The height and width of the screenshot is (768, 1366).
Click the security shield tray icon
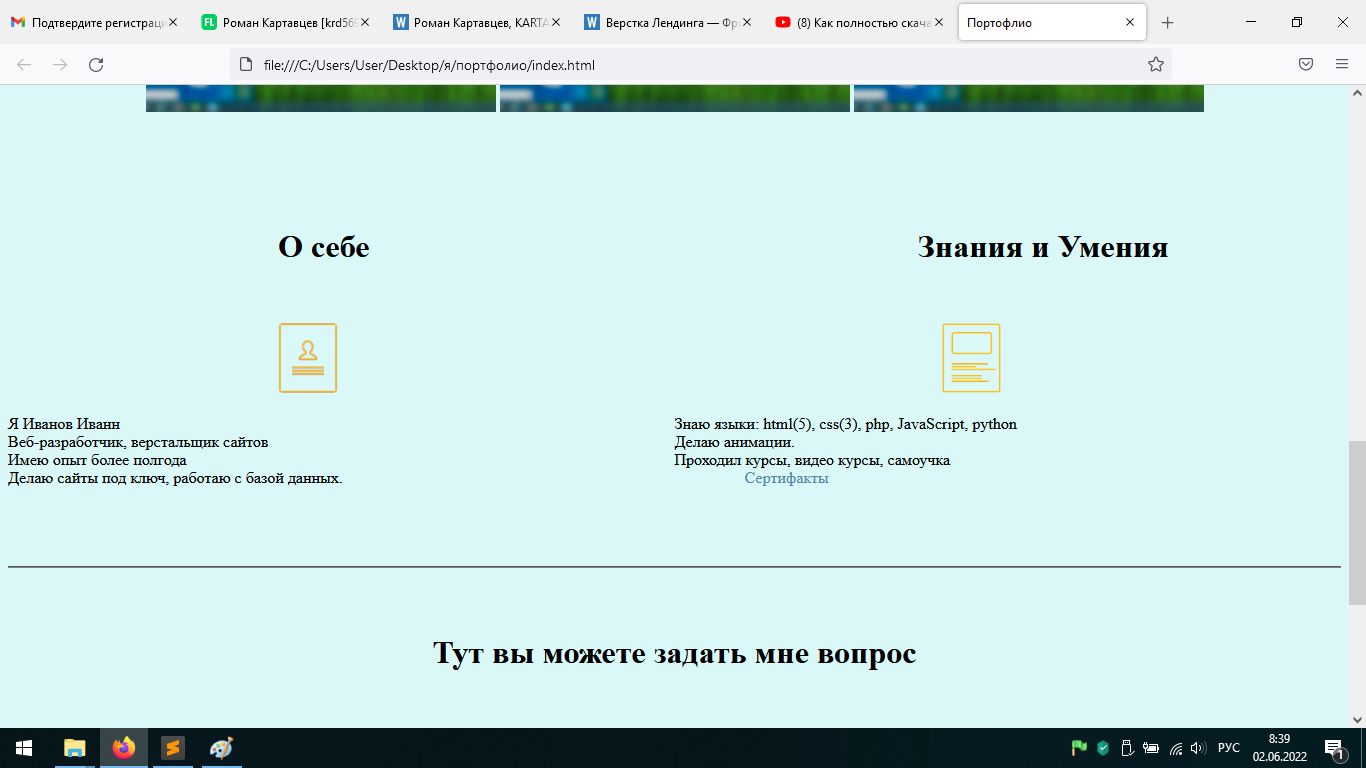[1103, 748]
